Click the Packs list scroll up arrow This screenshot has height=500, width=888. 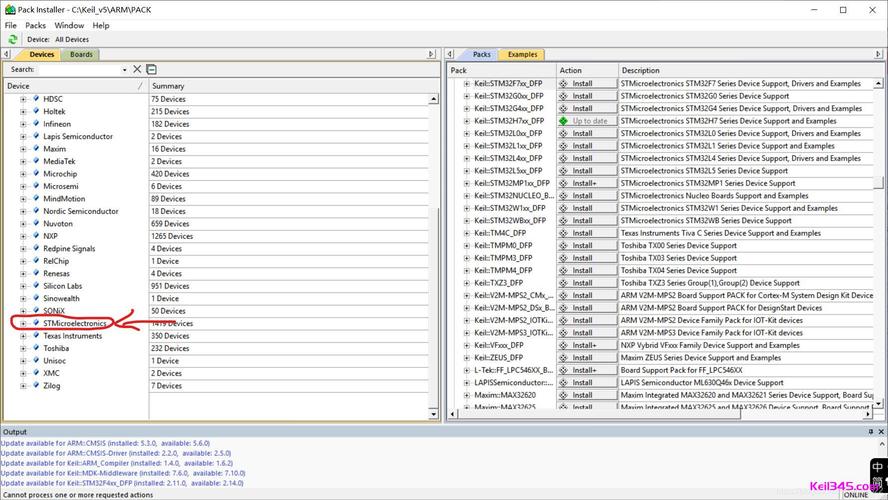pos(878,83)
